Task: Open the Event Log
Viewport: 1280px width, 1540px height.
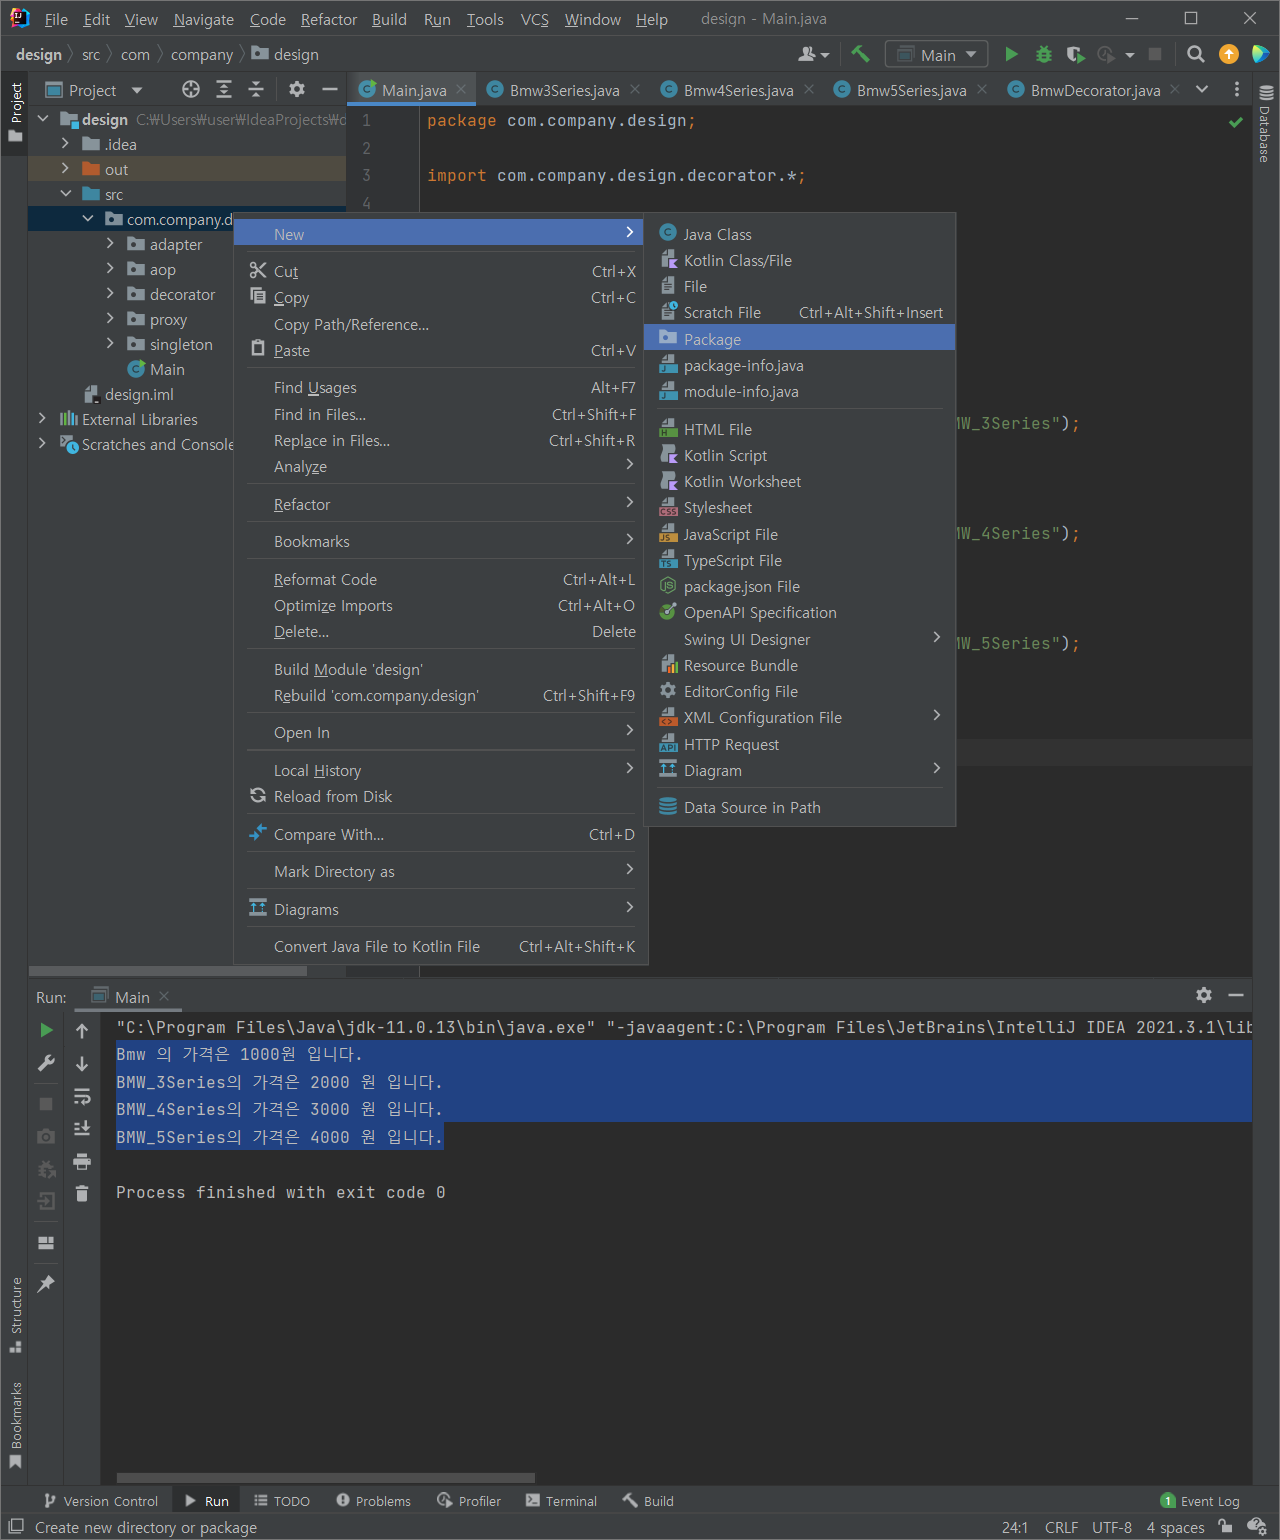Action: coord(1200,1501)
